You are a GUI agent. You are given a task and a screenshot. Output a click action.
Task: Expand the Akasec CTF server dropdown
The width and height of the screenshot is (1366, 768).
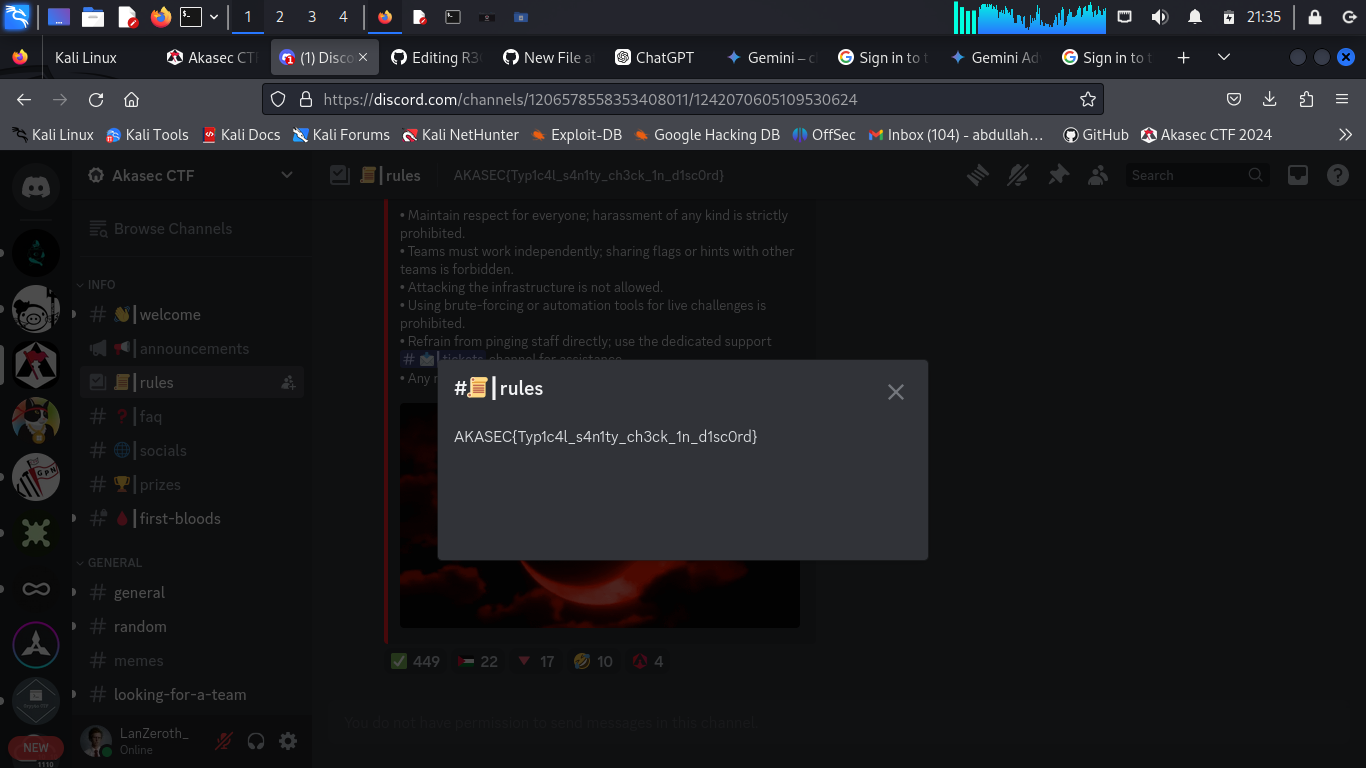[286, 175]
